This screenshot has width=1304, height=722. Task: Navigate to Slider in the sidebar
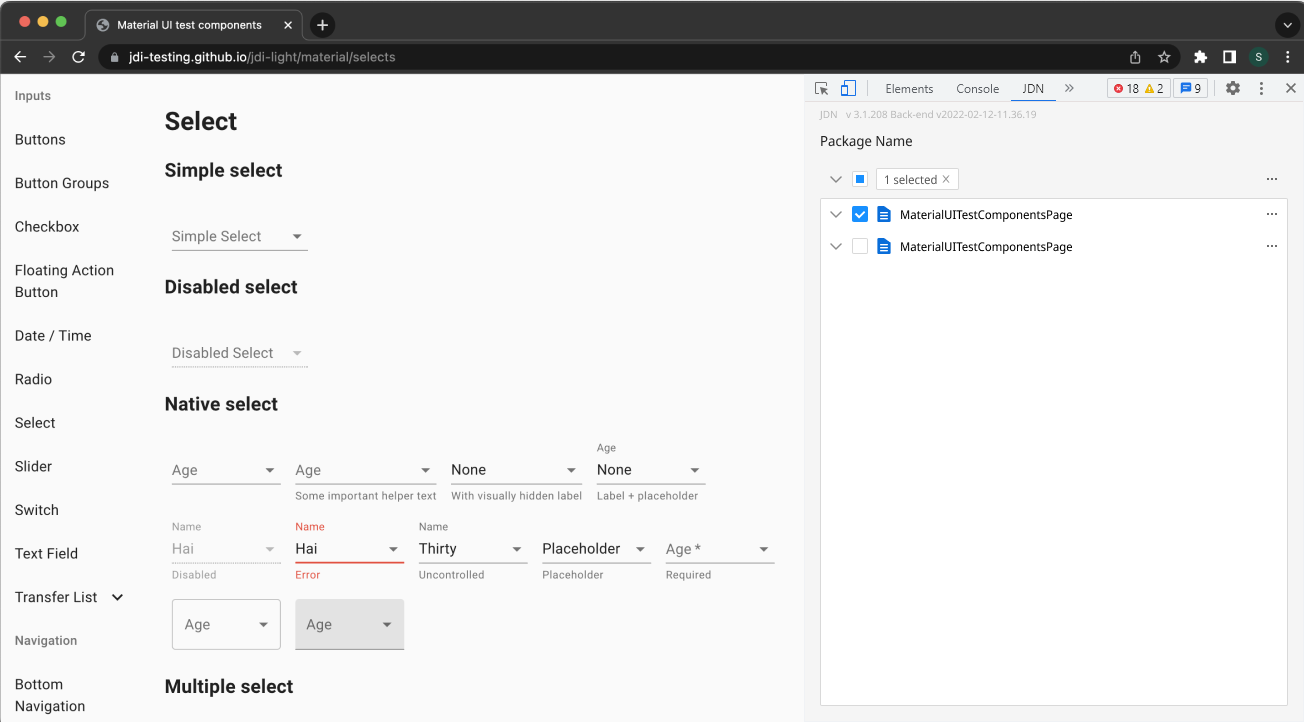coord(34,467)
